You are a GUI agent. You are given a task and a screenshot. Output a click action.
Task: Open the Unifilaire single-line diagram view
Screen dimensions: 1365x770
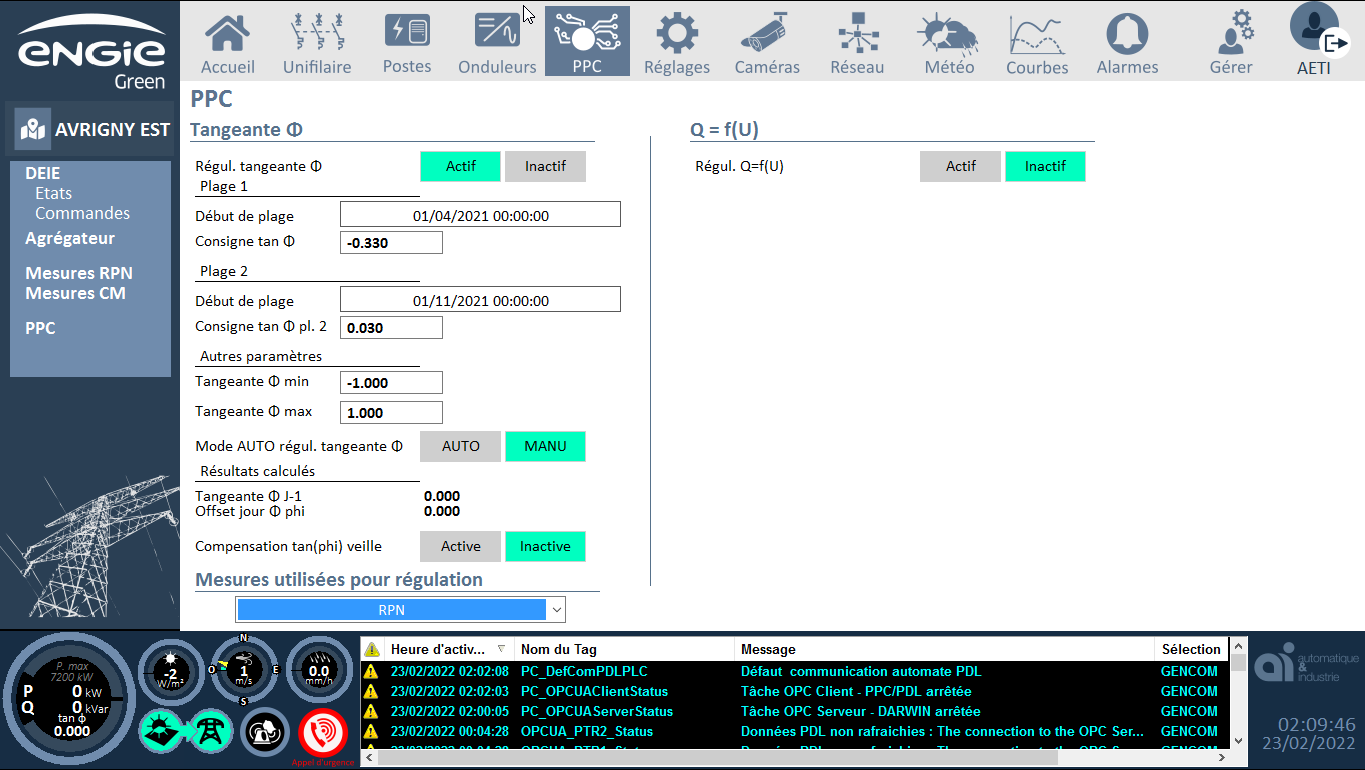pos(317,43)
